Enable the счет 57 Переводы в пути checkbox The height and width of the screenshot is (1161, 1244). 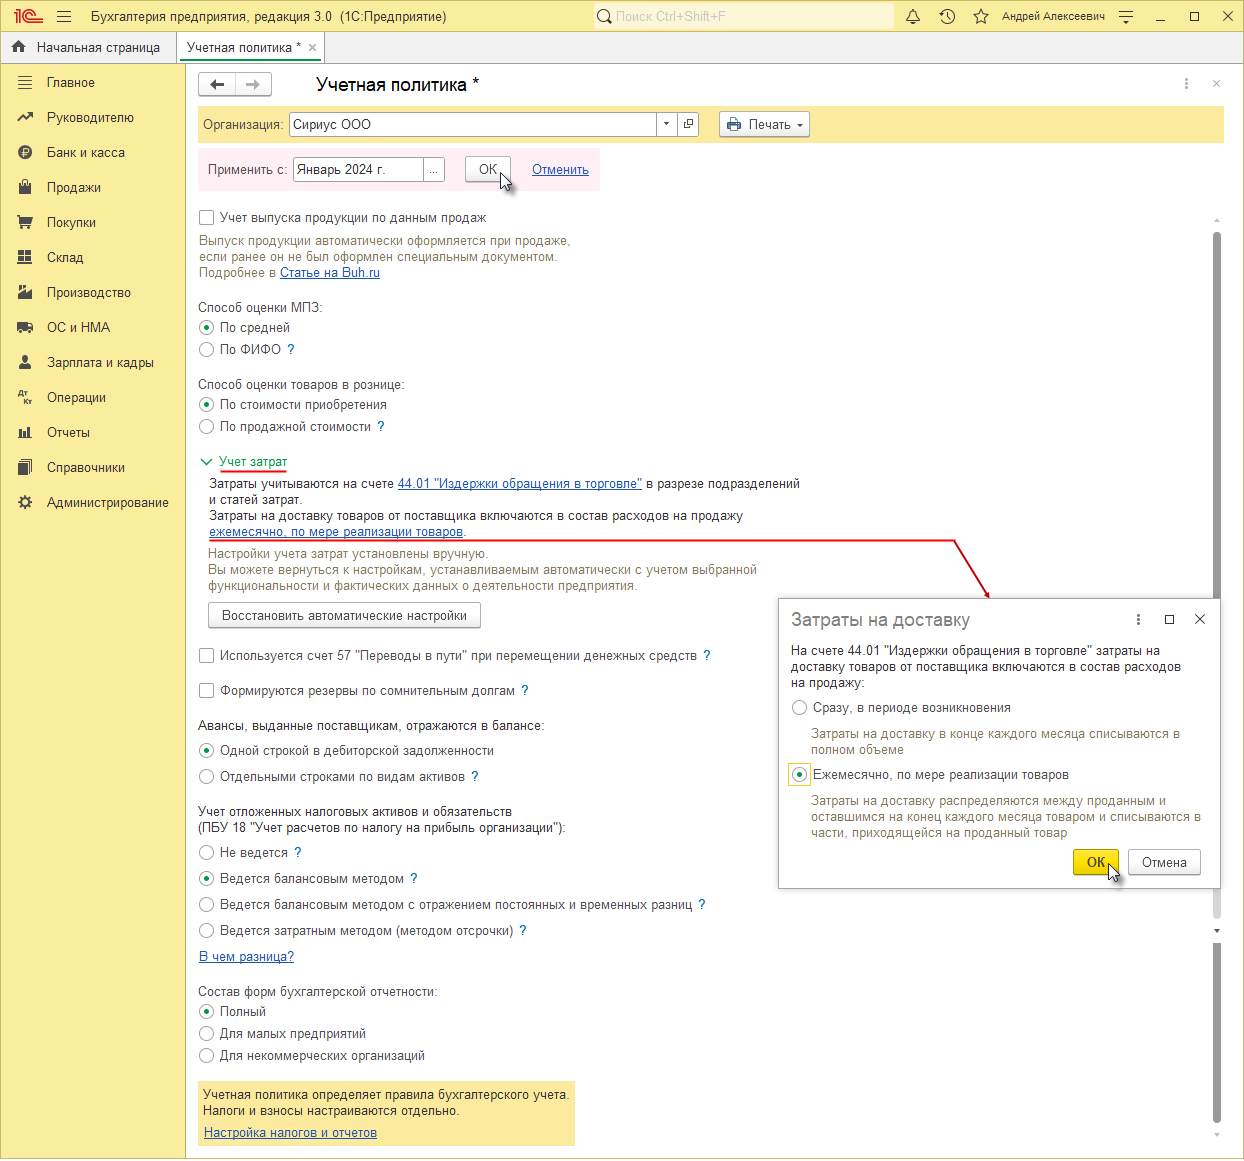pyautogui.click(x=207, y=656)
